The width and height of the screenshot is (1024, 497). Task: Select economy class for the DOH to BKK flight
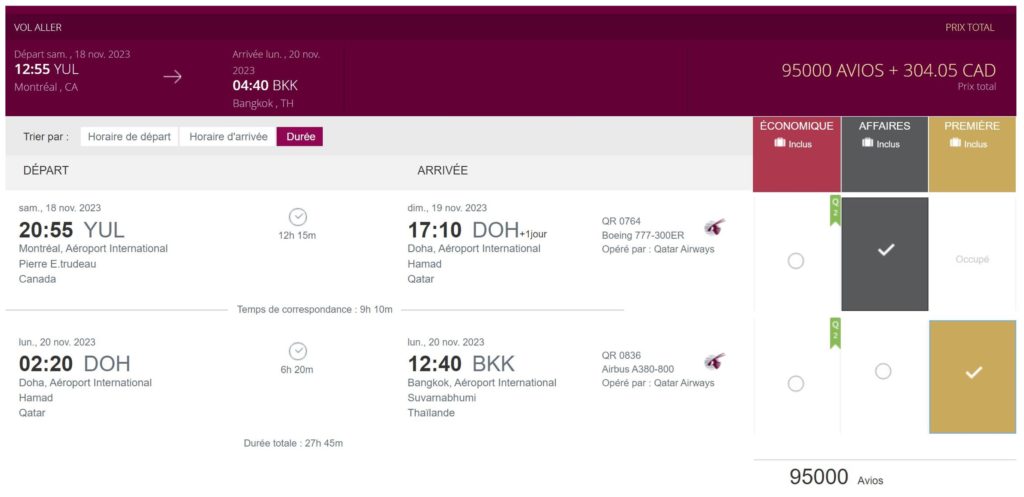click(795, 383)
